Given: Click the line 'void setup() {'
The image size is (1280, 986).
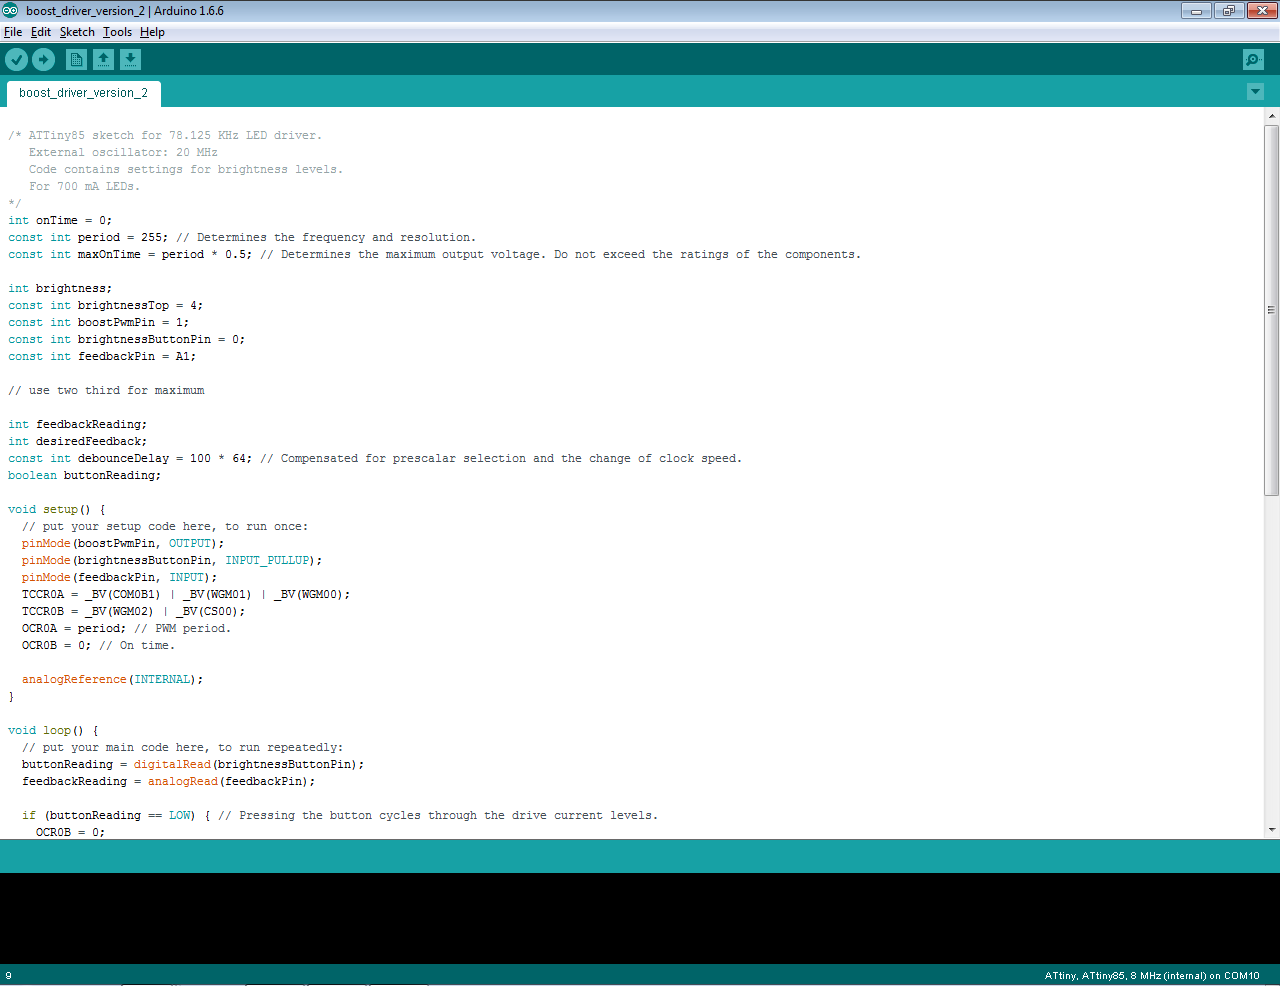Looking at the screenshot, I should coord(57,510).
